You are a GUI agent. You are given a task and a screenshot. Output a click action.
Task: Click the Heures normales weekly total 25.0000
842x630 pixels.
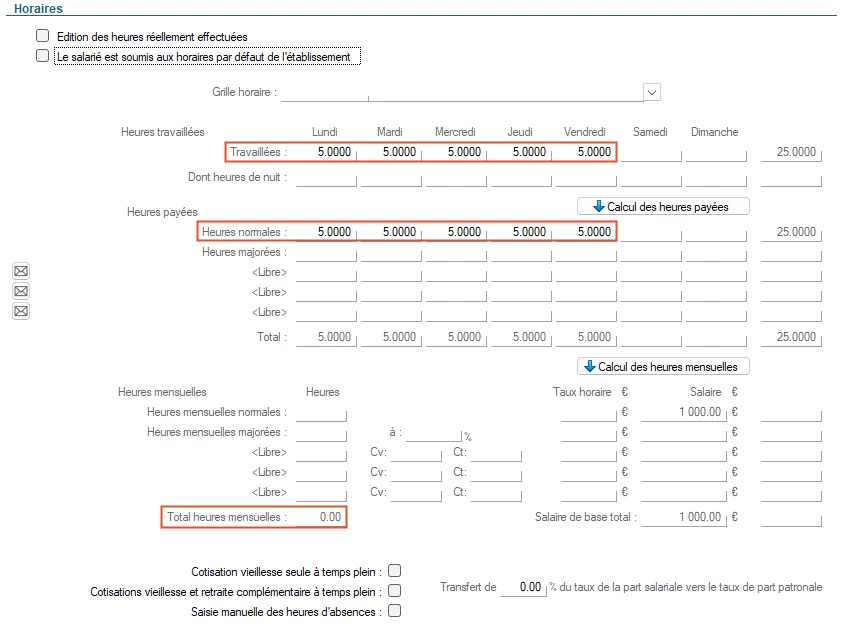(791, 232)
